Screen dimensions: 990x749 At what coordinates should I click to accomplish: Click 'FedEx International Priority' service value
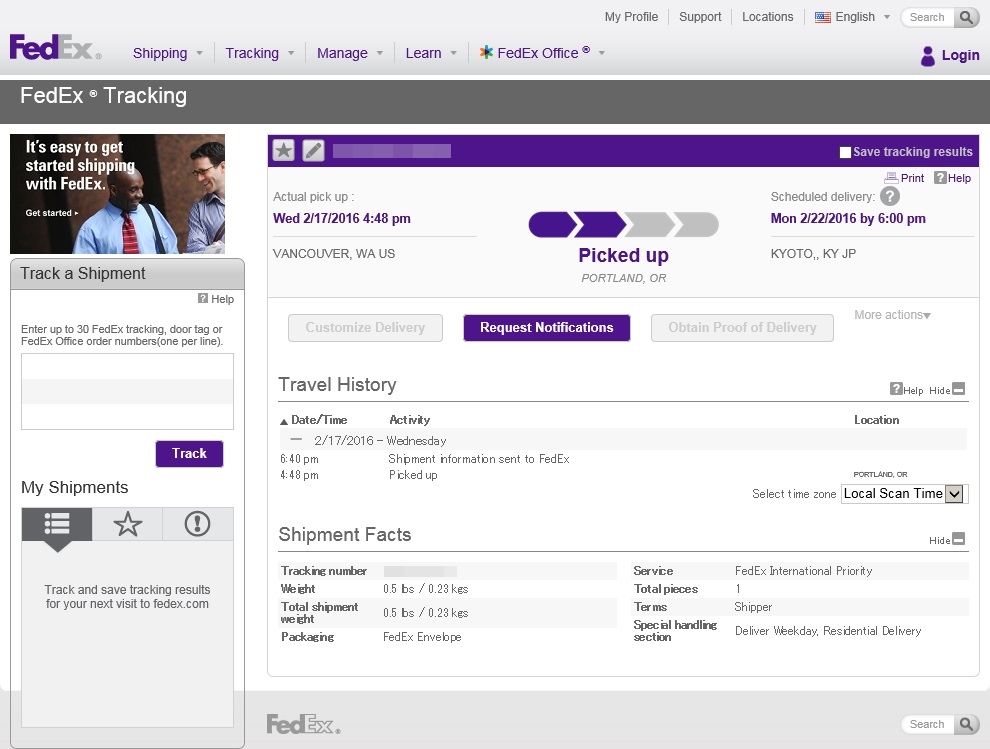click(x=803, y=571)
